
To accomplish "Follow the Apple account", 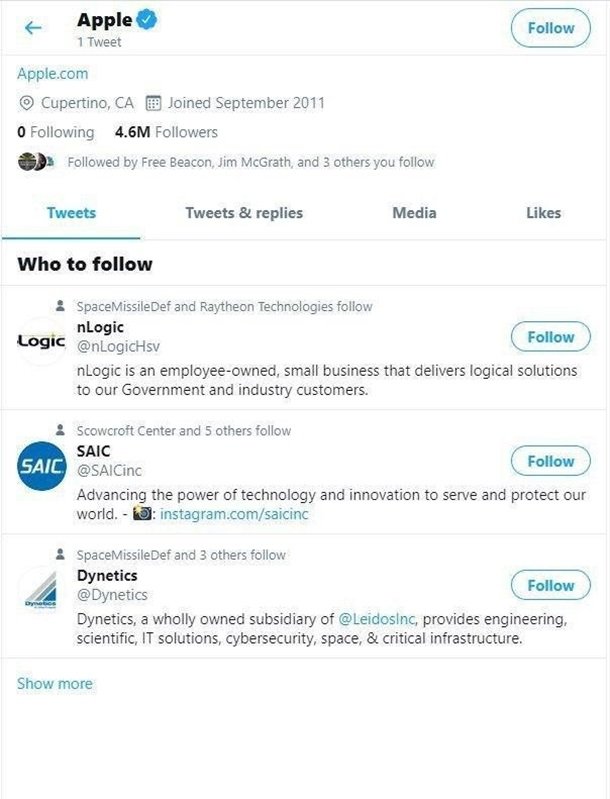I will click(550, 28).
